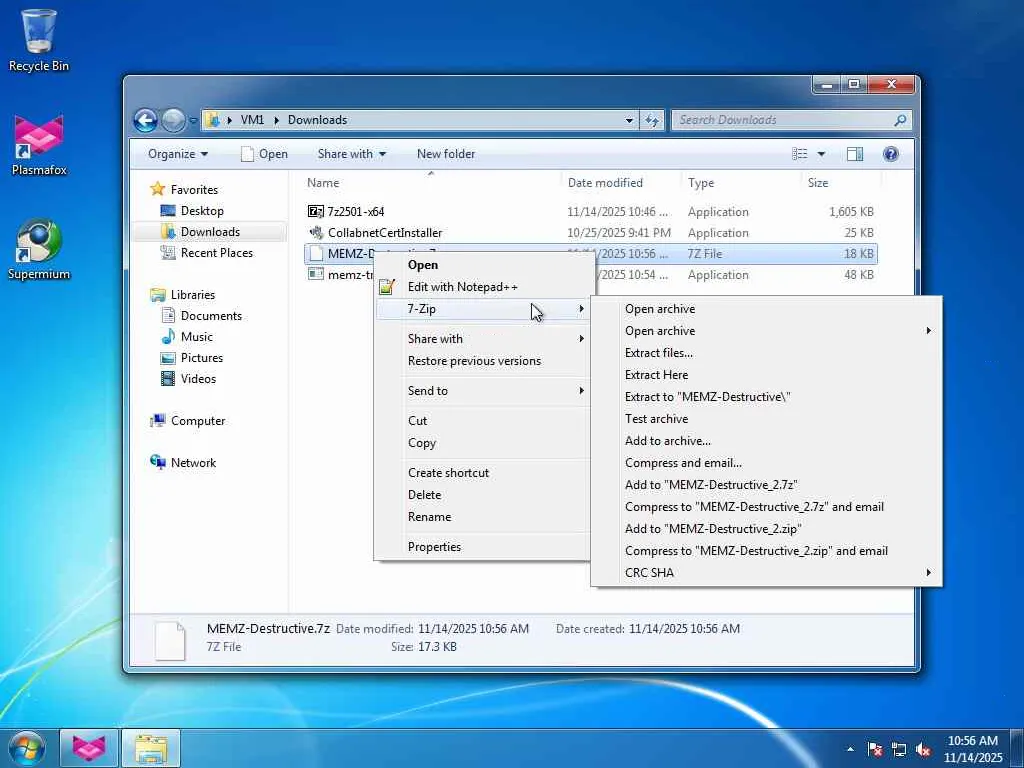Click the 7z2501-x64 file icon
This screenshot has width=1024, height=768.
pyautogui.click(x=315, y=211)
